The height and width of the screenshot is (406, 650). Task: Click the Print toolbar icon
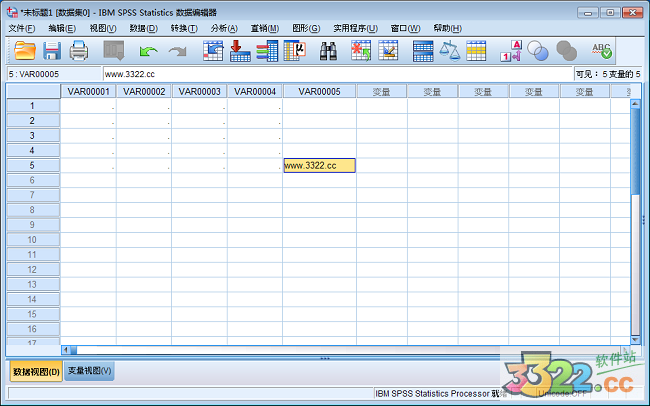pos(78,50)
